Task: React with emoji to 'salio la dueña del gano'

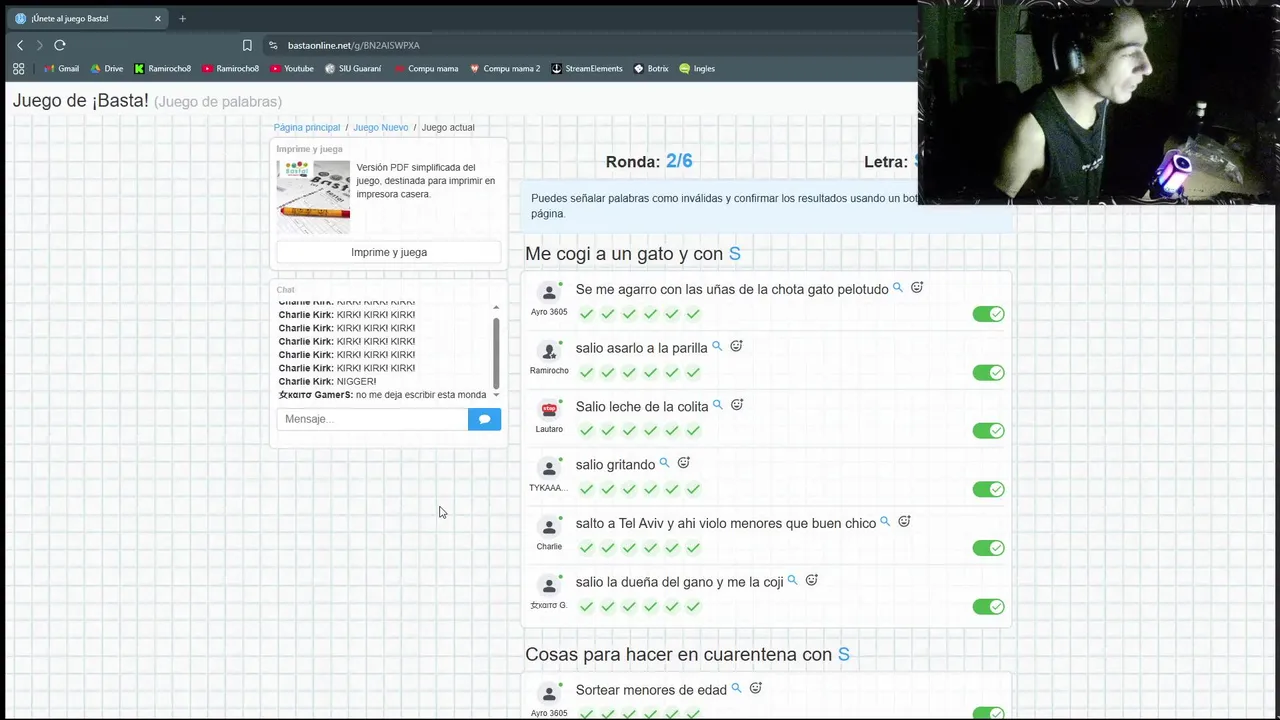Action: point(812,580)
